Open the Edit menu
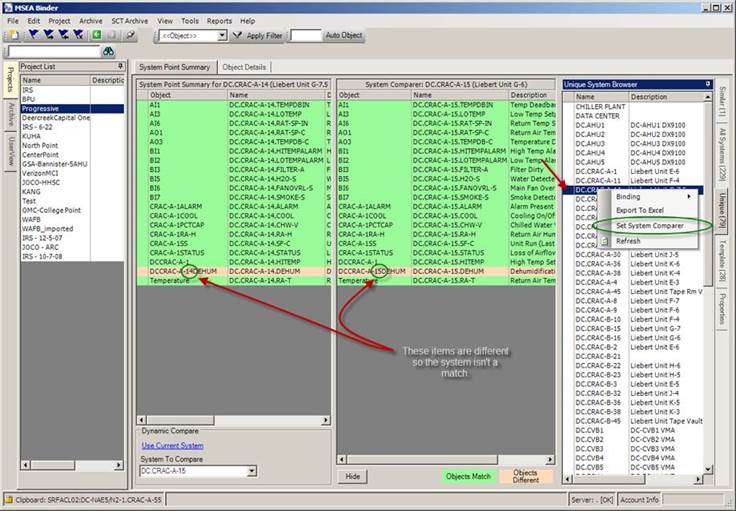The height and width of the screenshot is (511, 736). 33,21
